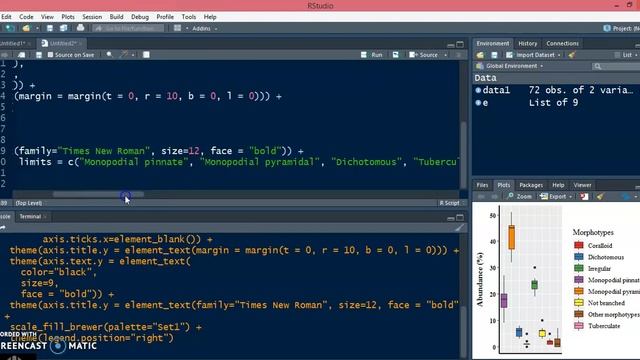Open the recent files dropdown arrow

[x=37, y=29]
